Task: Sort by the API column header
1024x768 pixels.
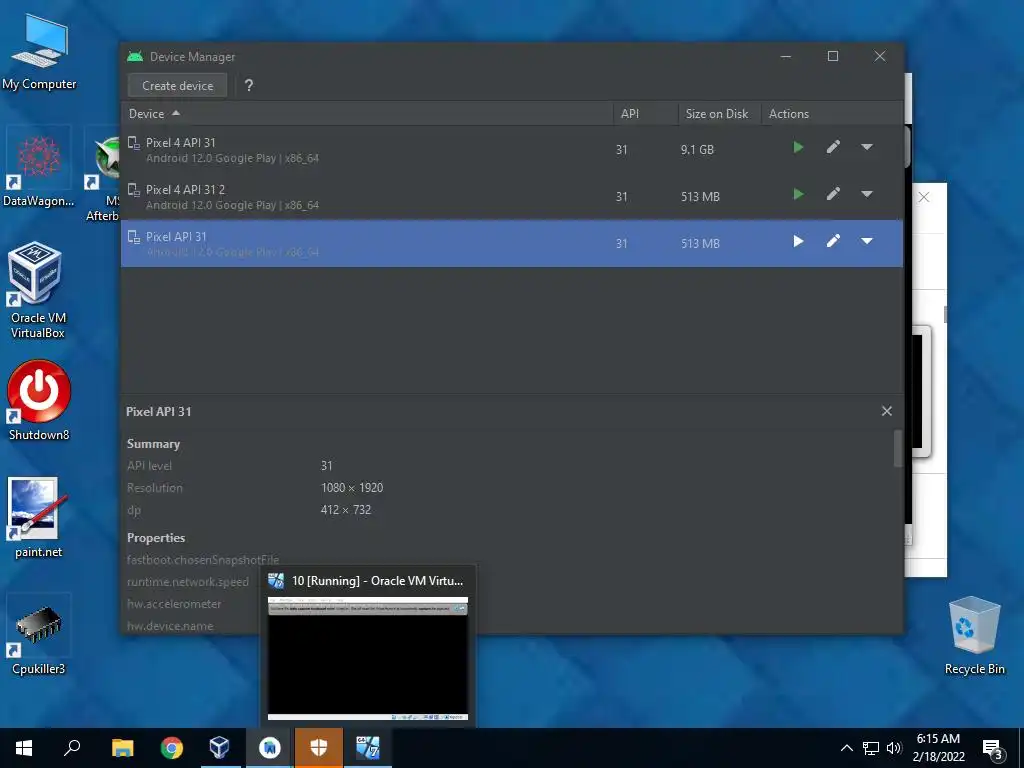Action: 645,114
